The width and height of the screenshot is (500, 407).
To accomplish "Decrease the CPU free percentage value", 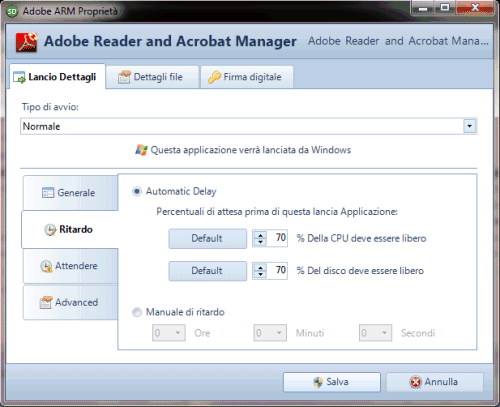I will (260, 242).
